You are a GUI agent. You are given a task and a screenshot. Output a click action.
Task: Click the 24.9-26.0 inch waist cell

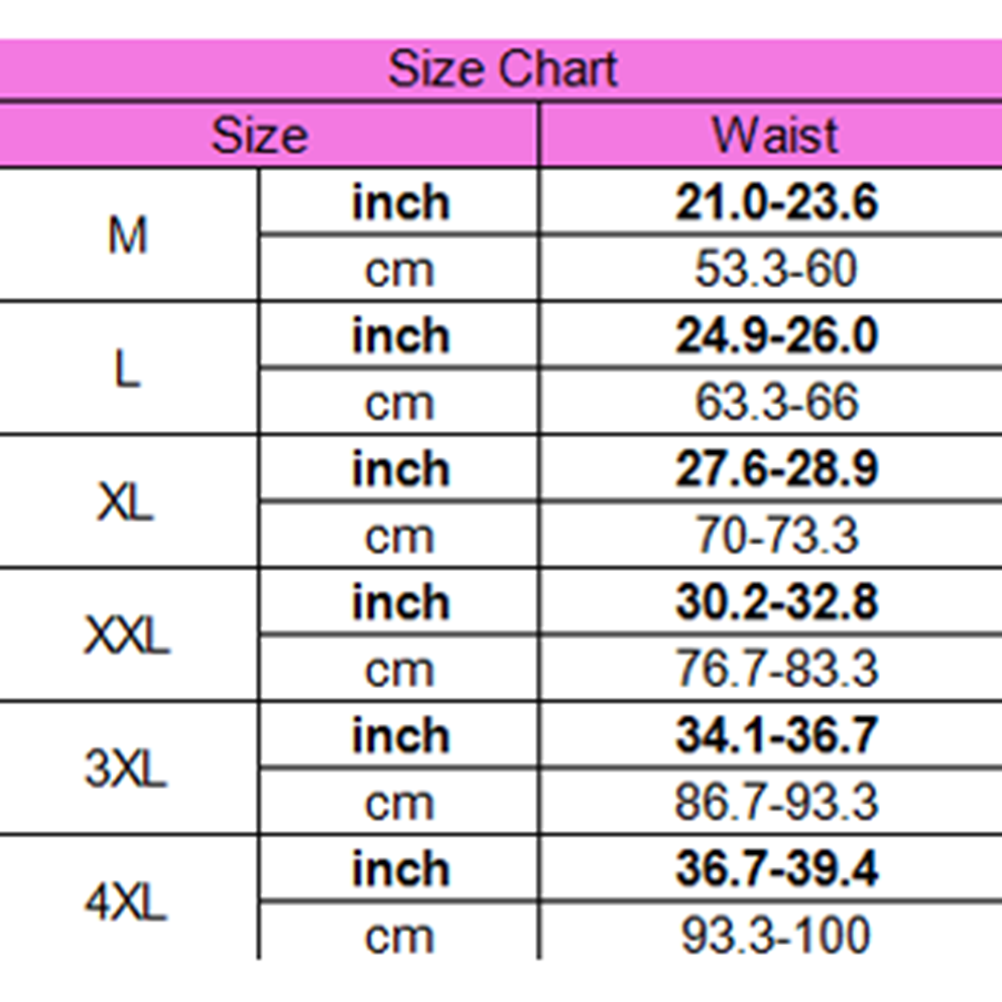click(776, 336)
